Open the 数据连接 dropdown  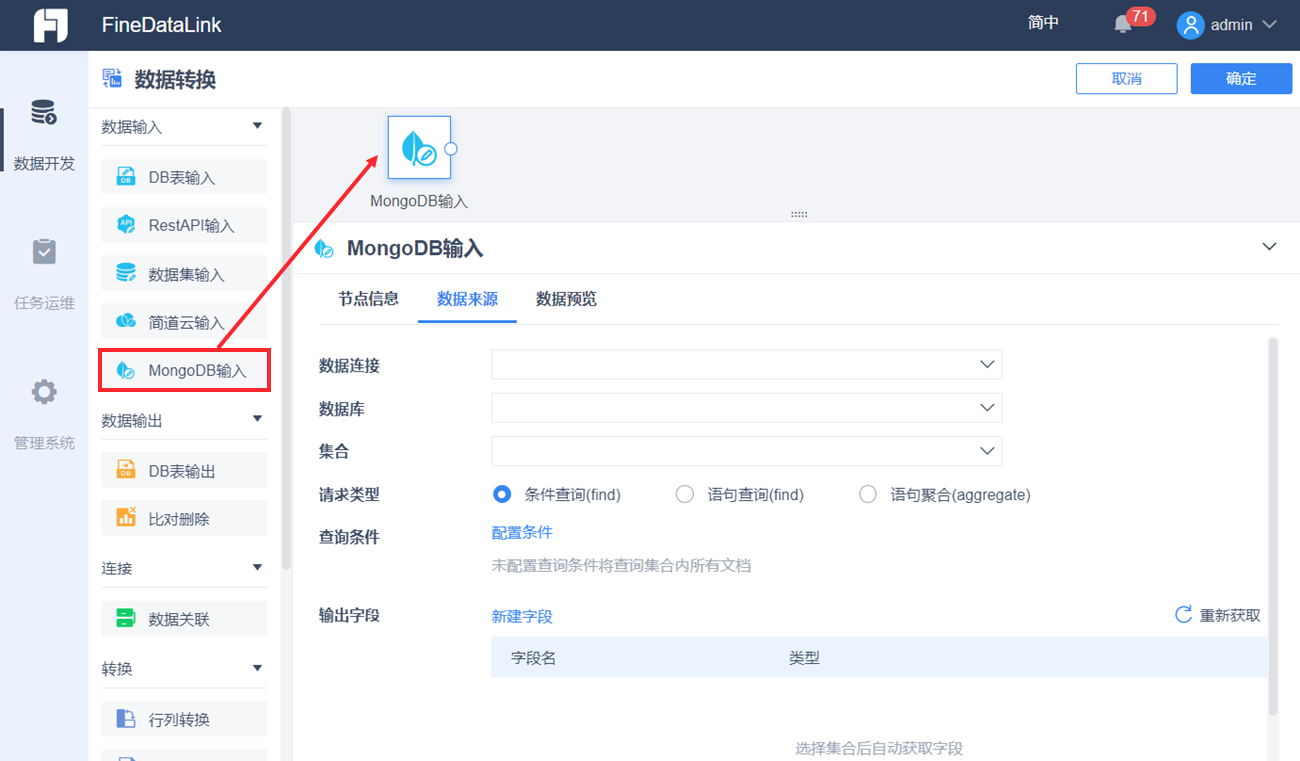pyautogui.click(x=746, y=365)
